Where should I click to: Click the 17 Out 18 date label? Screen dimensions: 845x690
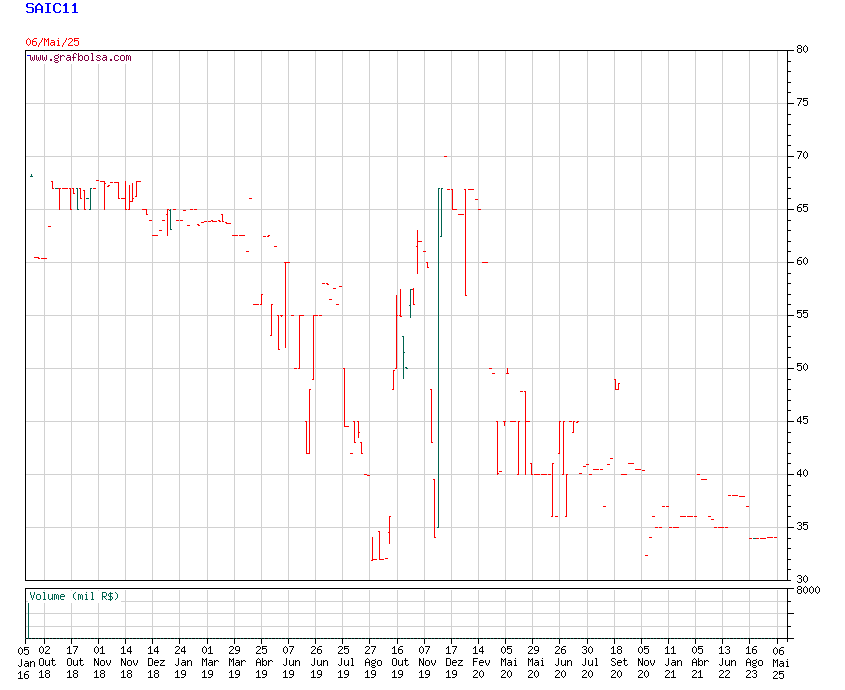(74, 663)
